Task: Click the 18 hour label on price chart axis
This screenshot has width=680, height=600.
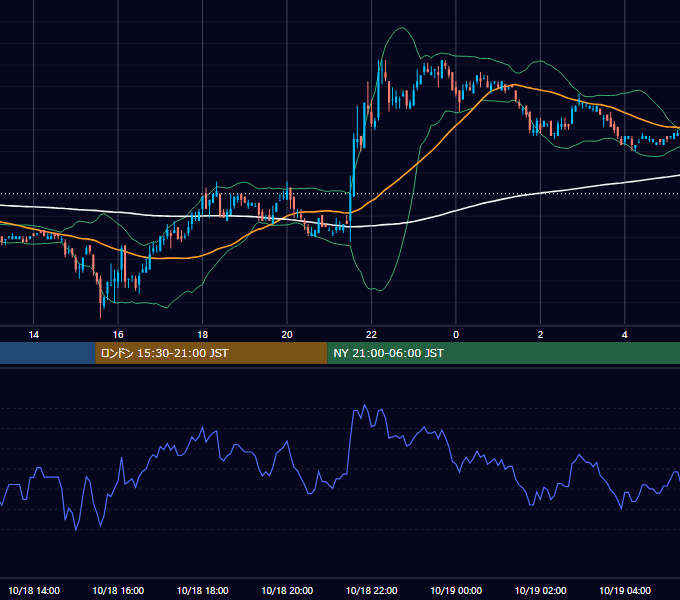Action: point(203,335)
